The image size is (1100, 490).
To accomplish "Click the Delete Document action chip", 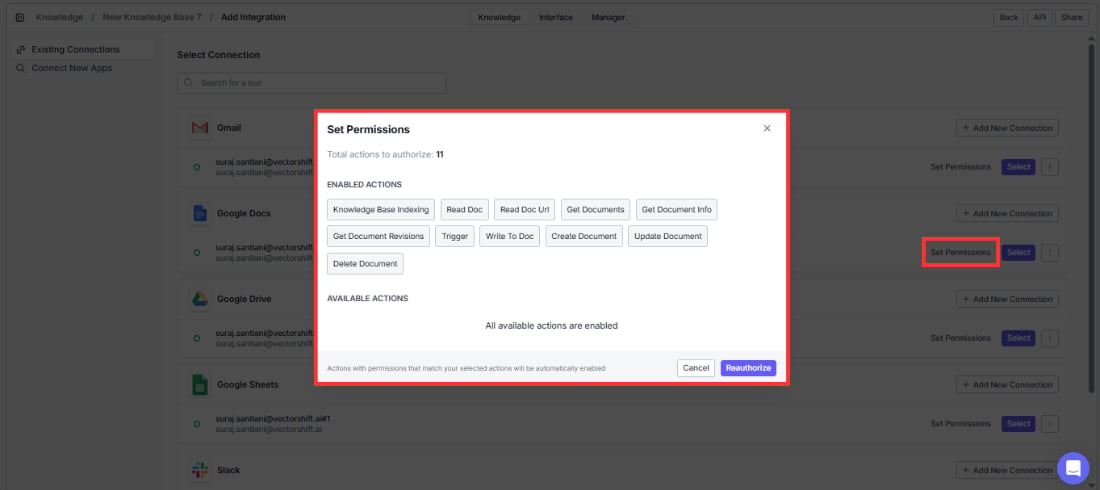I will click(365, 264).
